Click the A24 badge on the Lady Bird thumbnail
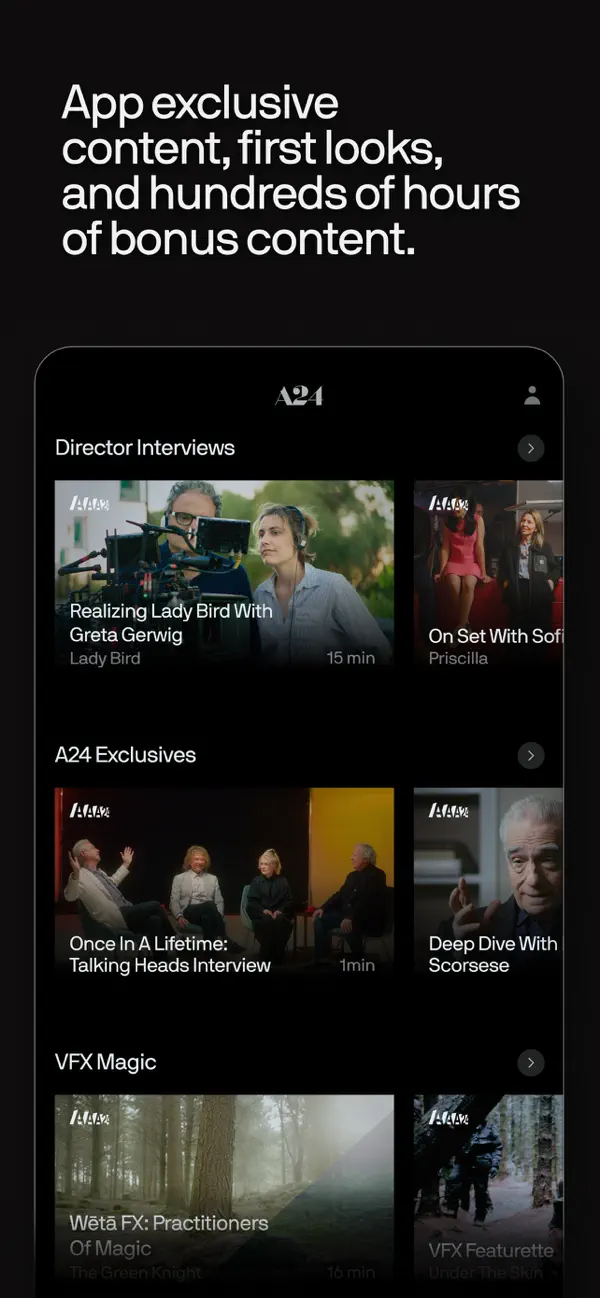This screenshot has width=600, height=1298. [x=90, y=504]
